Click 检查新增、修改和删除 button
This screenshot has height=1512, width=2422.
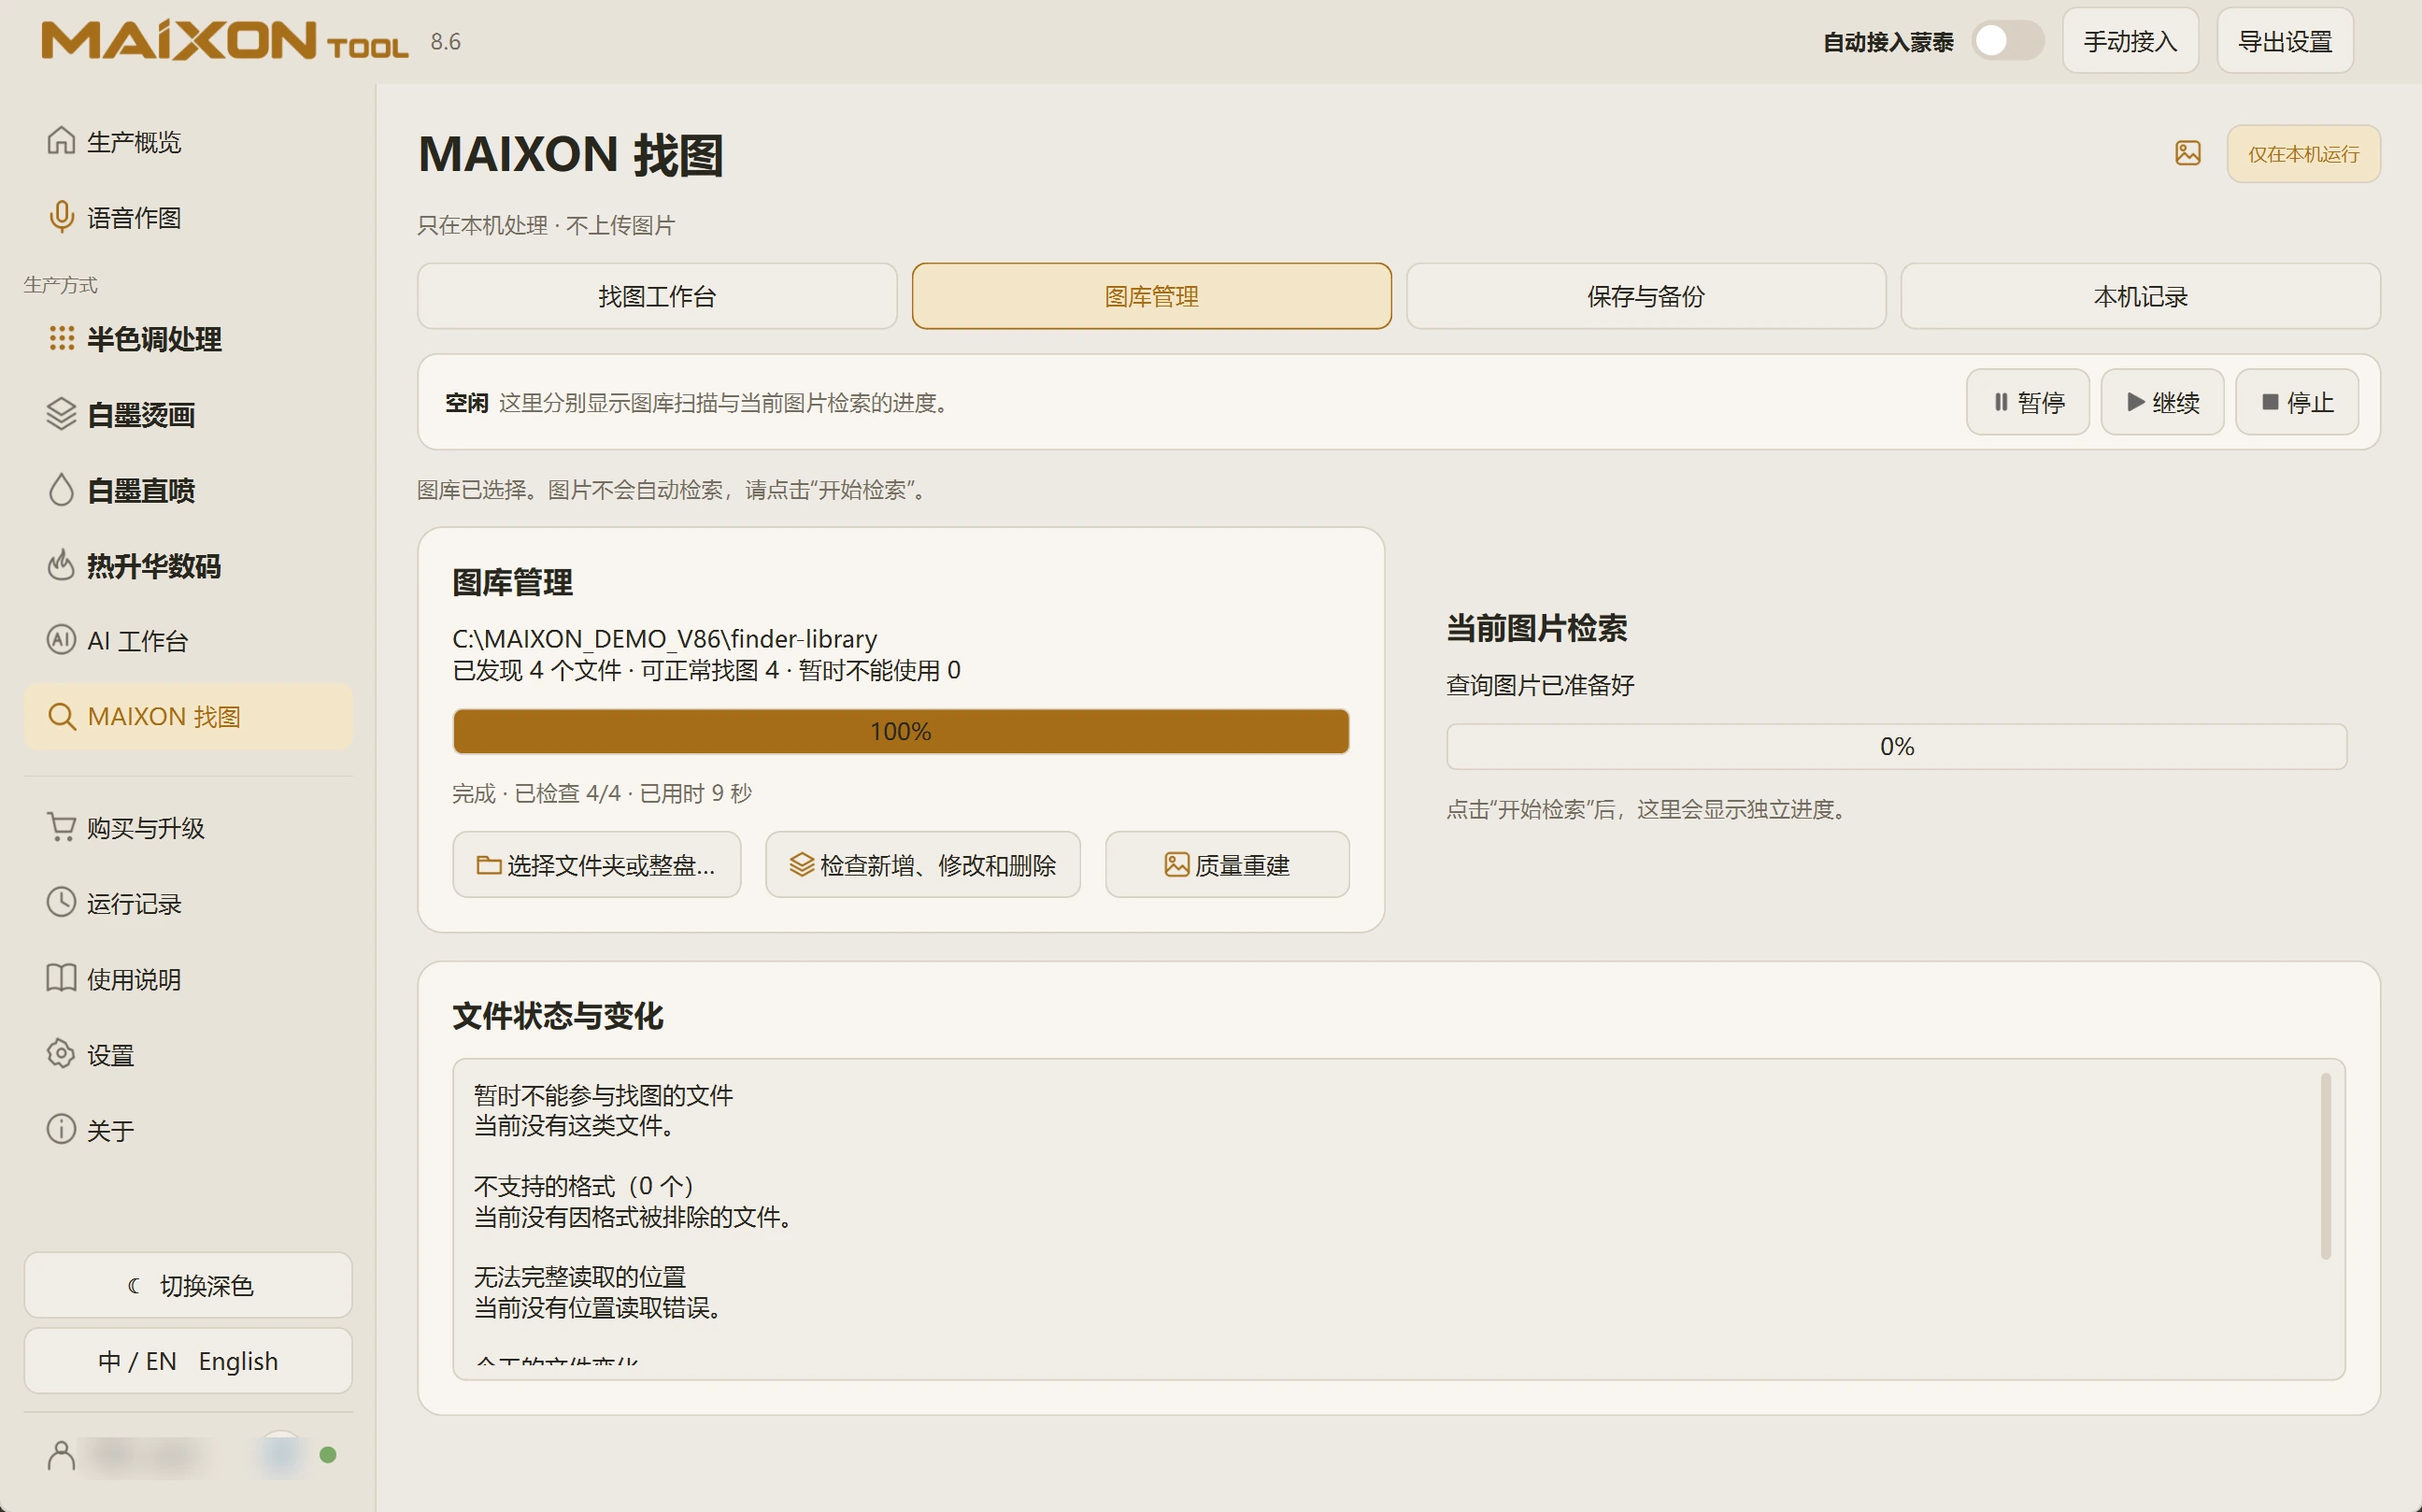[922, 865]
